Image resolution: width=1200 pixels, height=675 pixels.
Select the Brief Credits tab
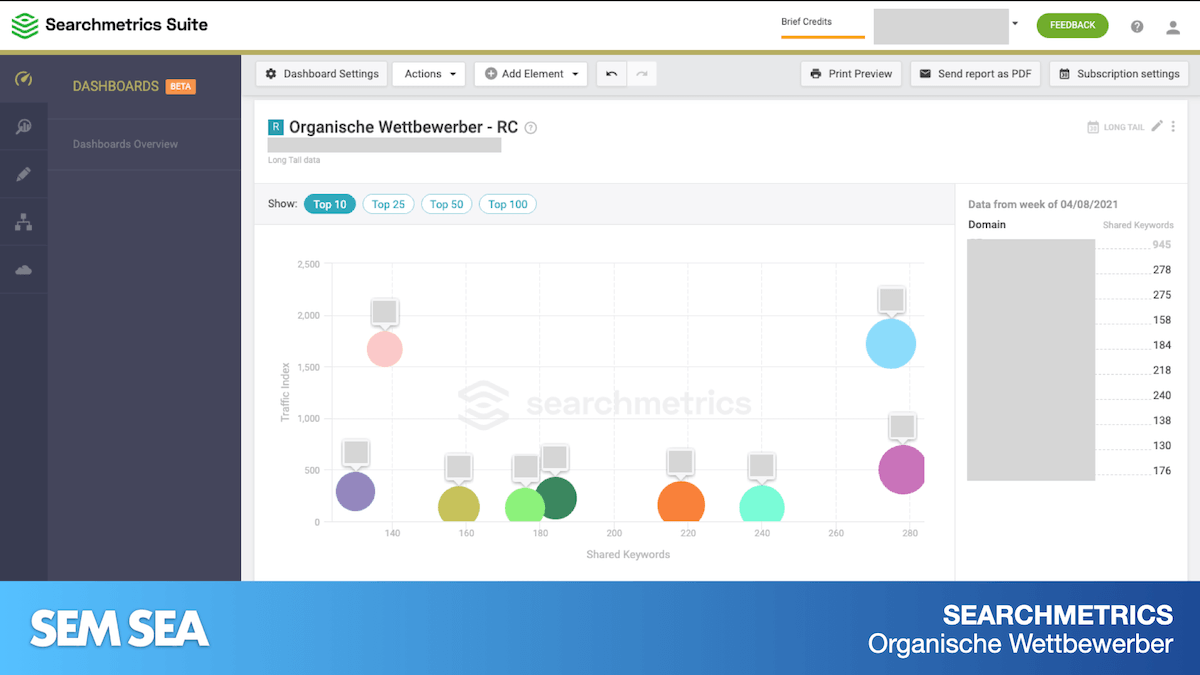coord(806,22)
